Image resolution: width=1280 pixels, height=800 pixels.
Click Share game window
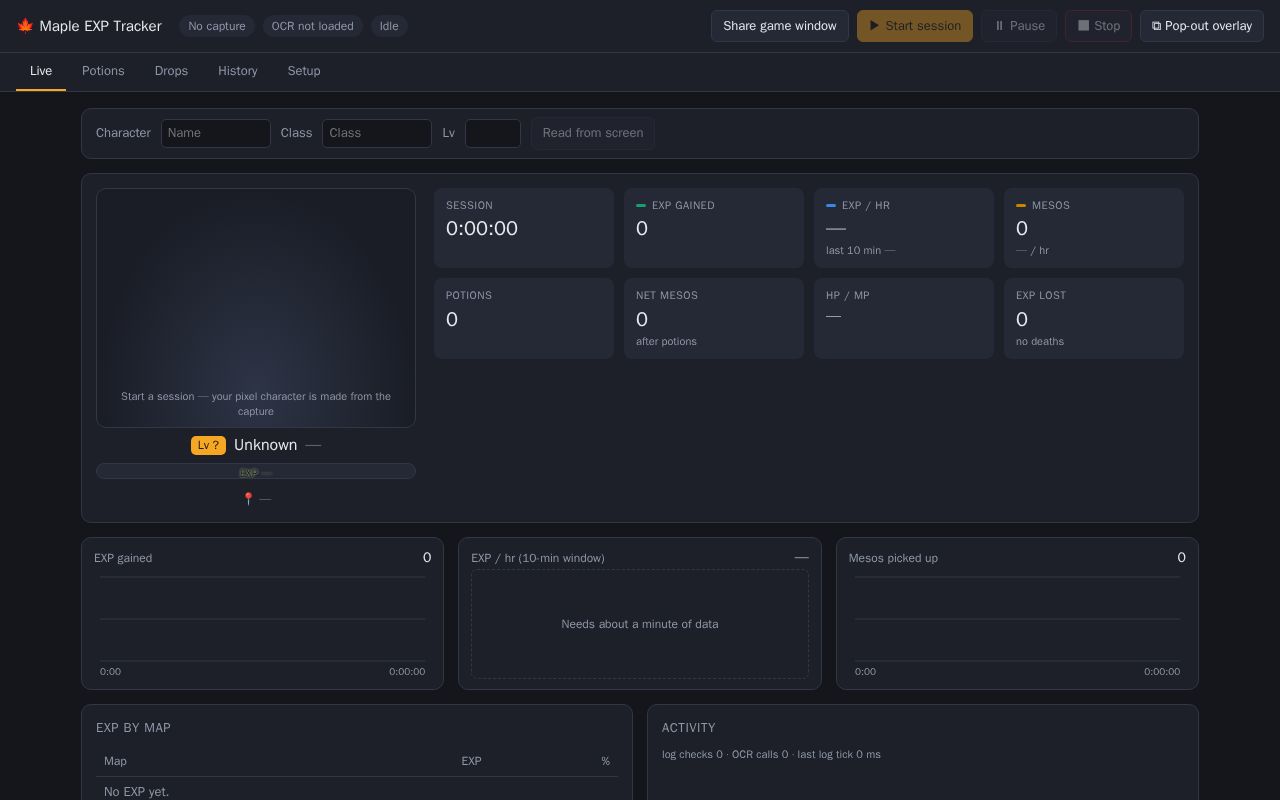[780, 26]
